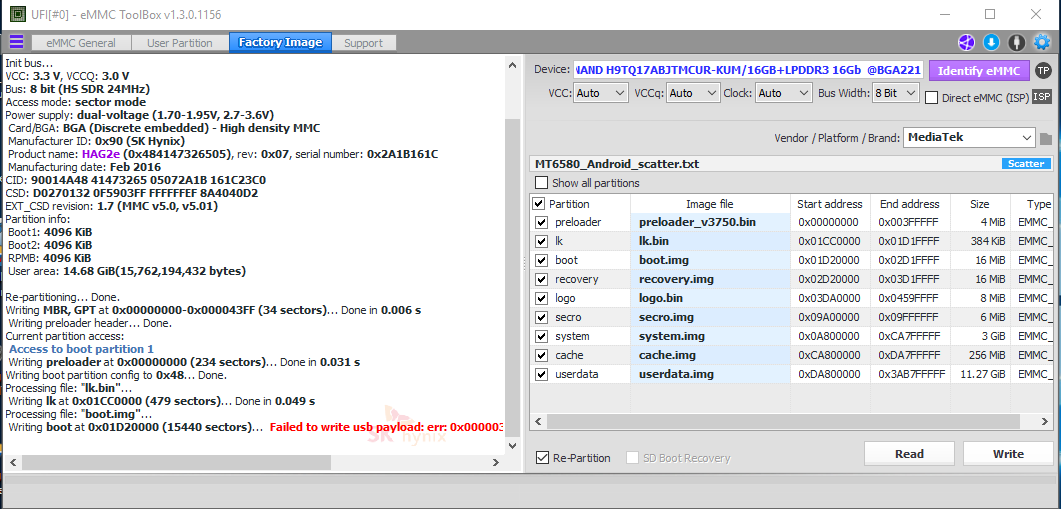
Task: Click partition table scroll-left arrow
Action: [x=538, y=421]
